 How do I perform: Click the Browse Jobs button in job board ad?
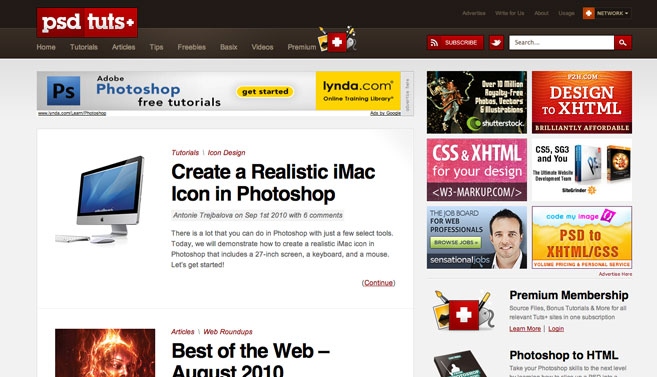[455, 243]
